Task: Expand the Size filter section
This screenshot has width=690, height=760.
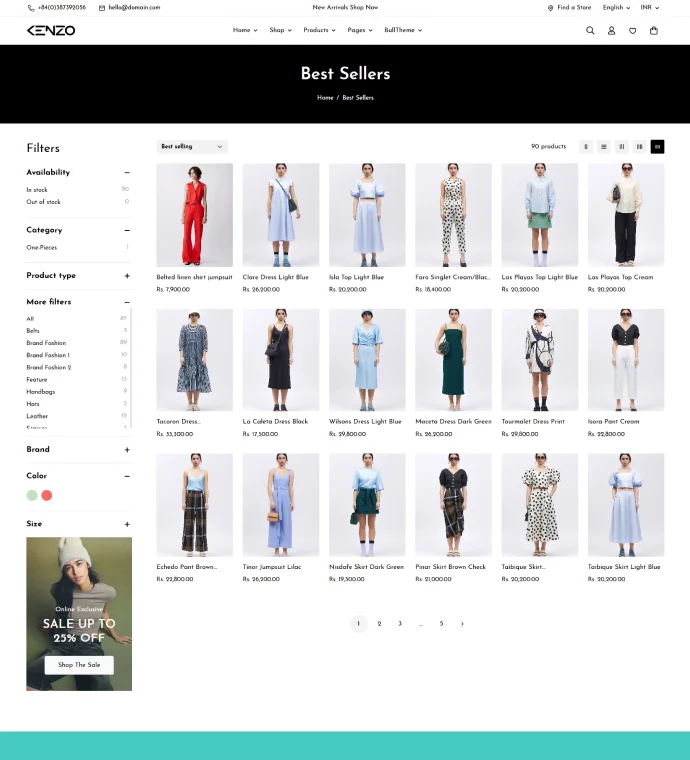Action: [127, 524]
